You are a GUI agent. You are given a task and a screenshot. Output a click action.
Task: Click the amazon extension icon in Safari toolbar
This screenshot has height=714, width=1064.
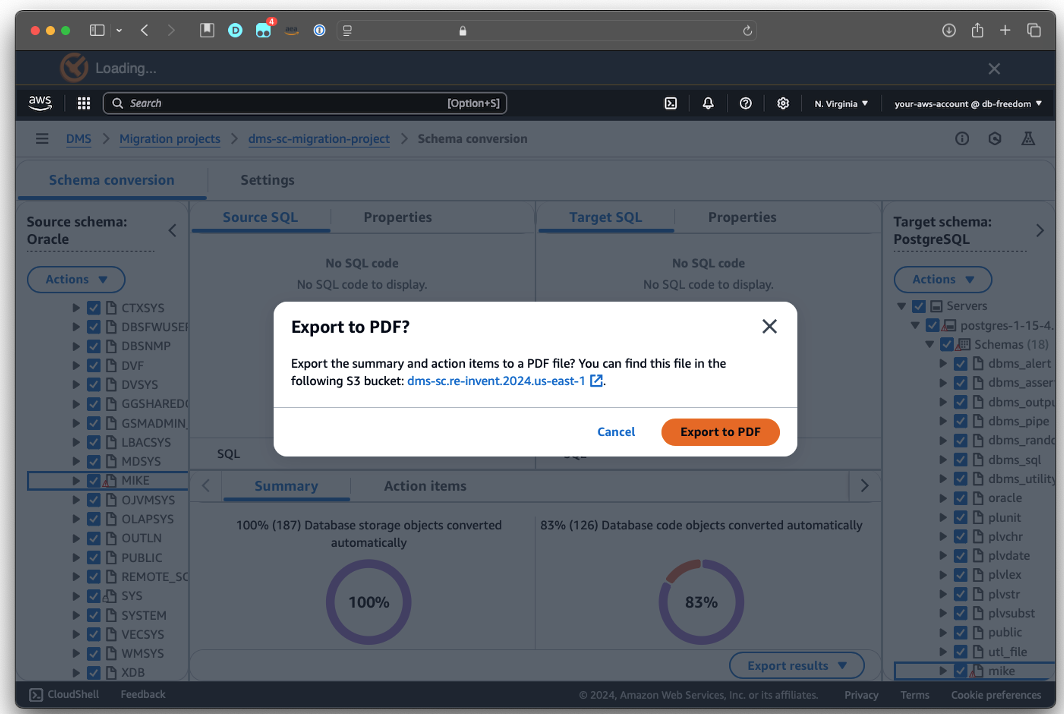tap(292, 30)
